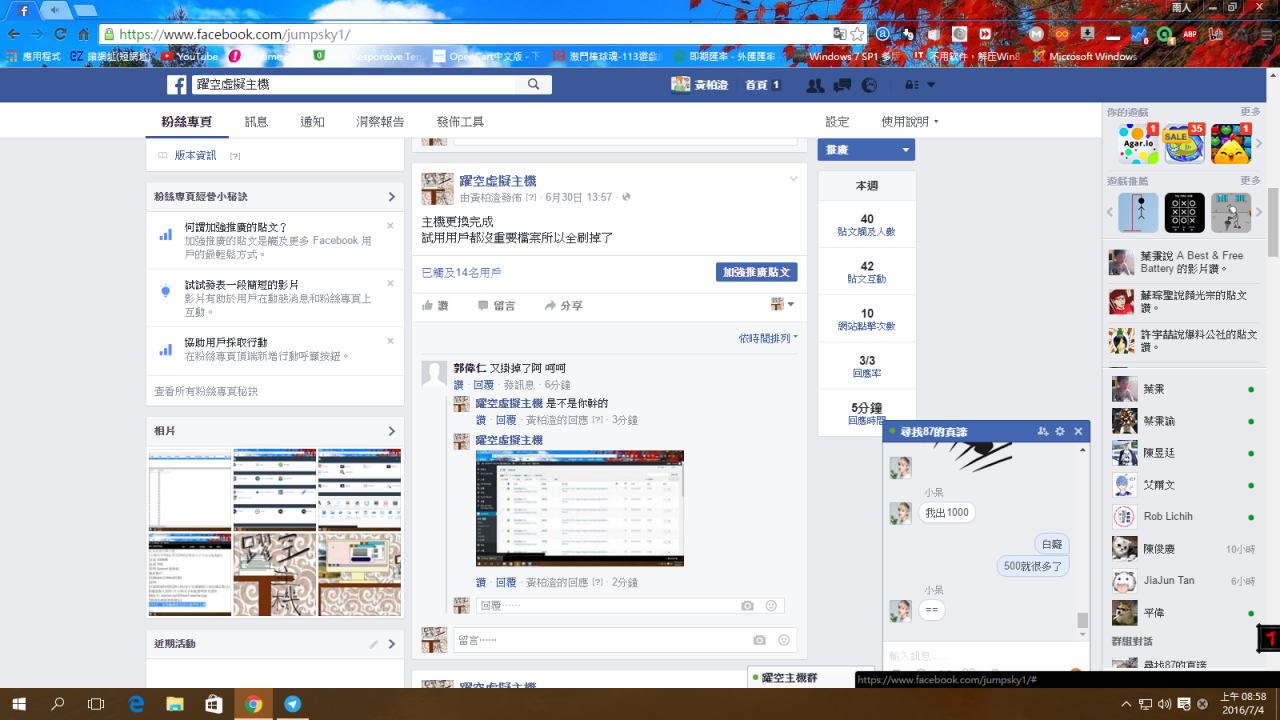The width and height of the screenshot is (1280, 720).
Task: Open chat with JiaJun Tan
Action: click(1182, 580)
